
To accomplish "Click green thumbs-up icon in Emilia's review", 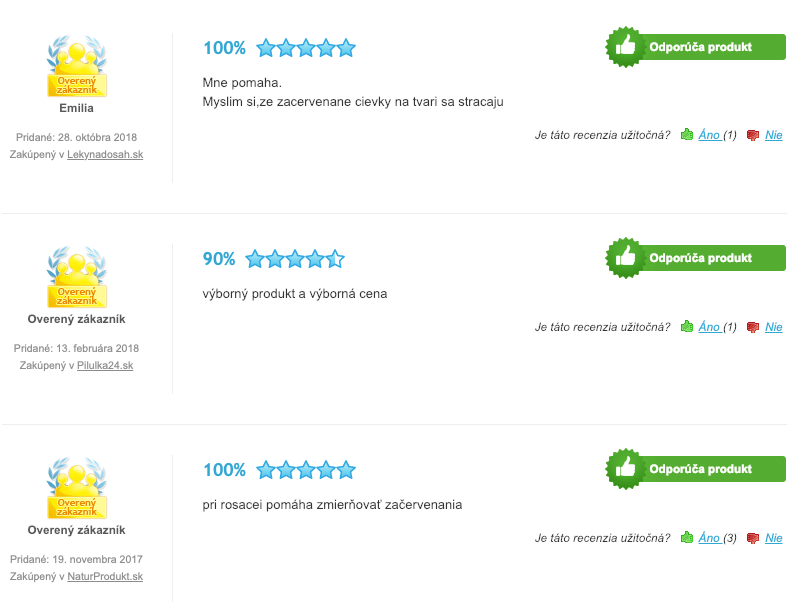I will [687, 134].
